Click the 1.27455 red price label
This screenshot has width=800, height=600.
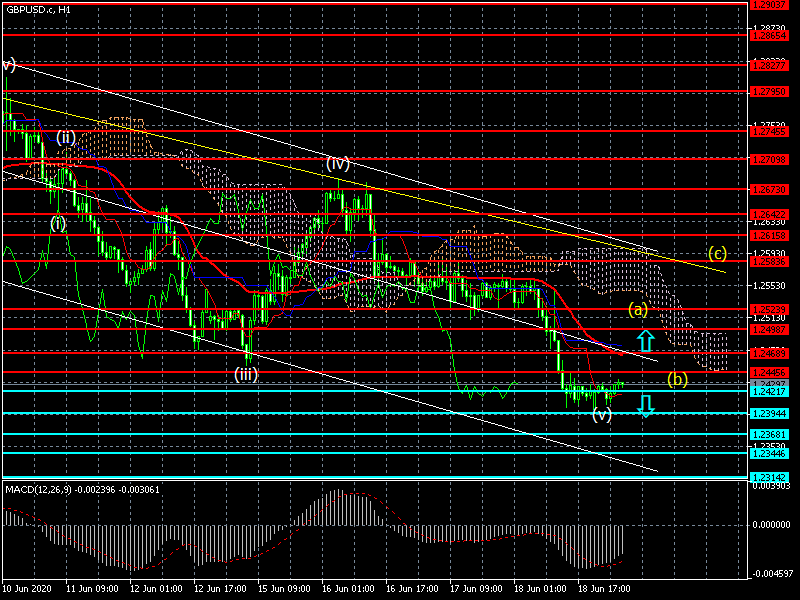click(x=768, y=132)
